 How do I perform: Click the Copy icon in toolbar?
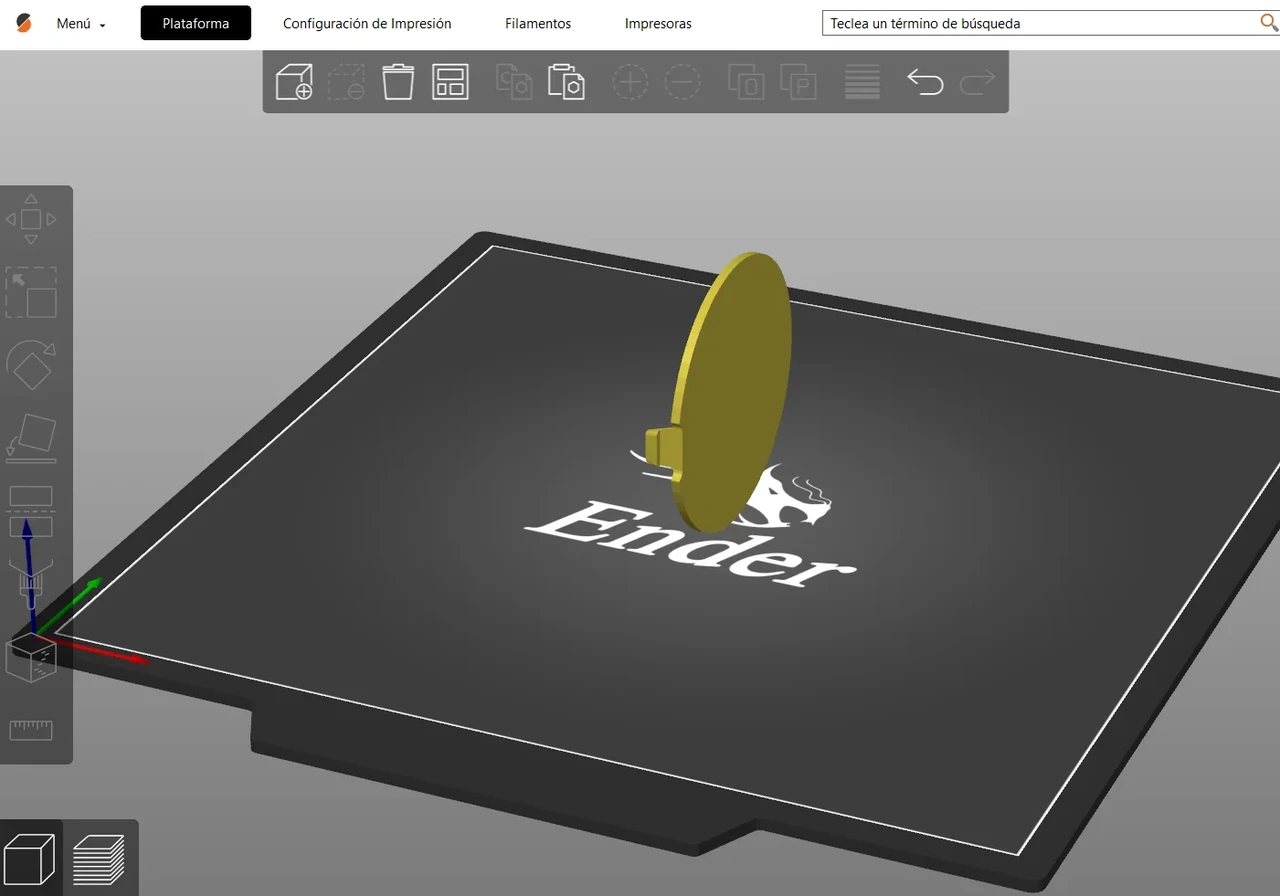tap(514, 81)
